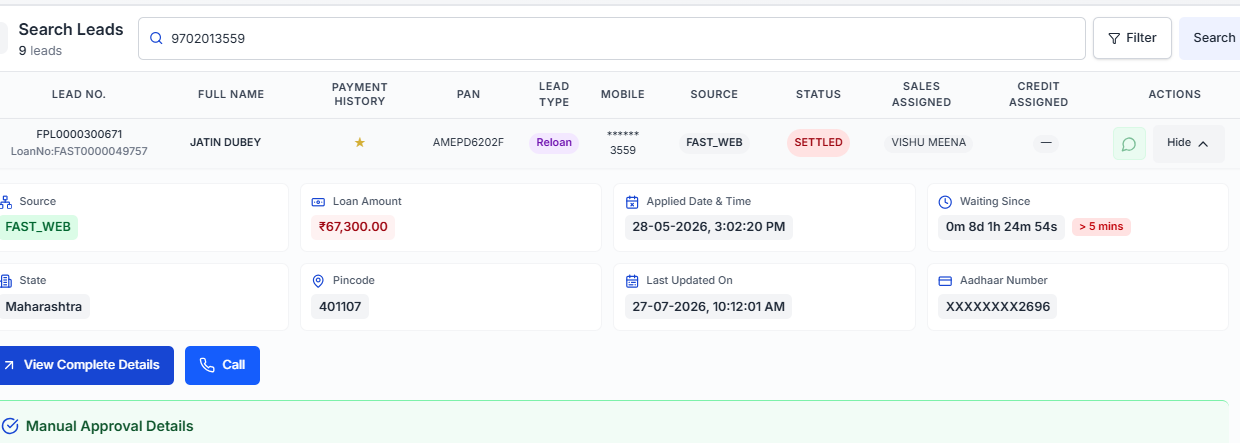The image size is (1240, 443).
Task: Click the ACTIONS column header
Action: [x=1174, y=94]
